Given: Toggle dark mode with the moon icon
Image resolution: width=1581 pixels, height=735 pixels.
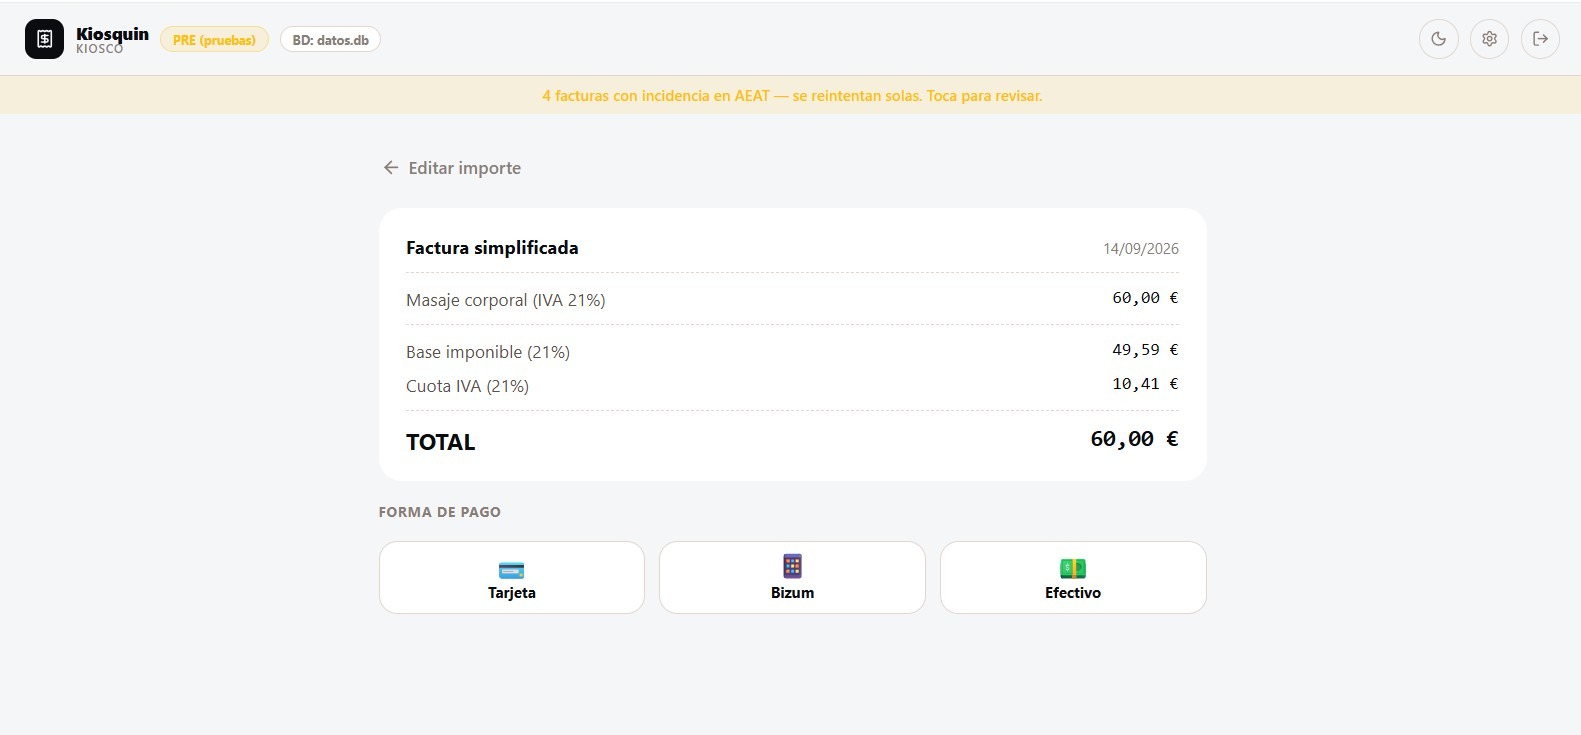Looking at the screenshot, I should (1438, 39).
